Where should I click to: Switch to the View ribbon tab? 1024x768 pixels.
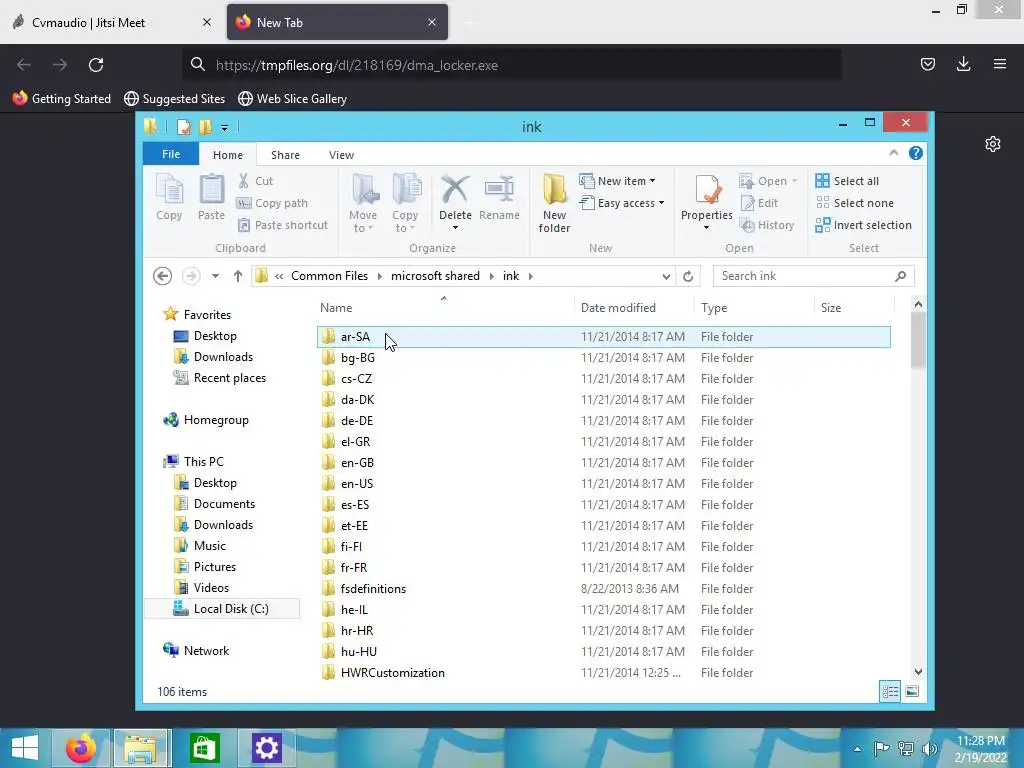point(342,155)
